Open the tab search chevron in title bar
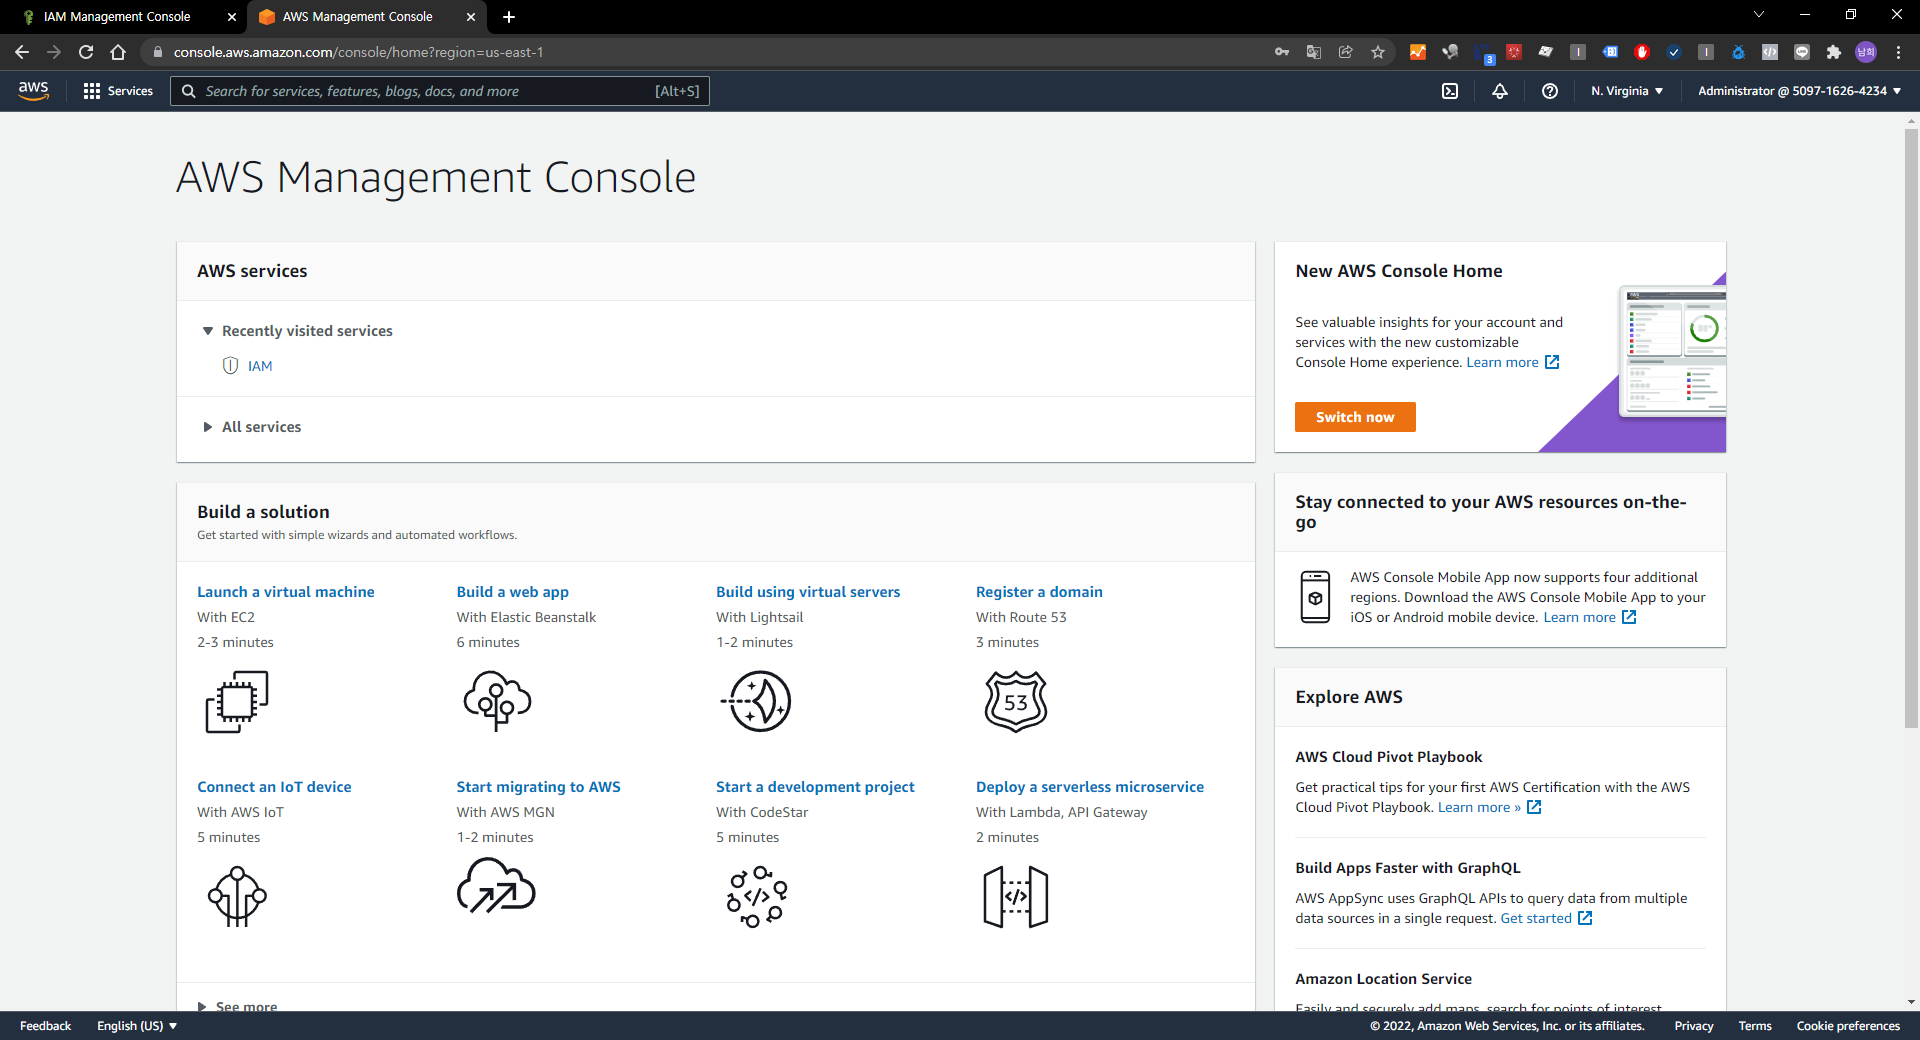 pyautogui.click(x=1759, y=15)
